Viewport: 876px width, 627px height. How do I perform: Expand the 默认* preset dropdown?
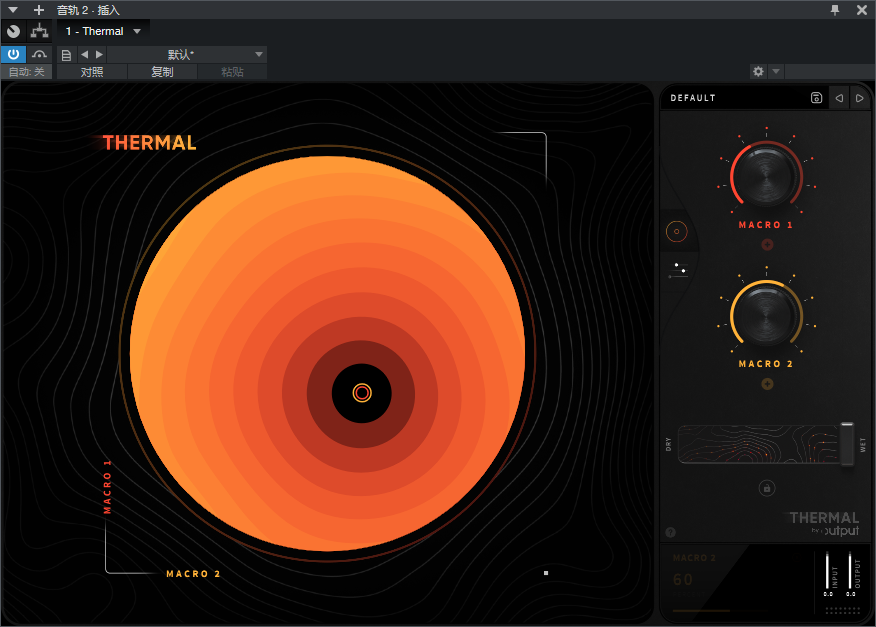tap(187, 54)
